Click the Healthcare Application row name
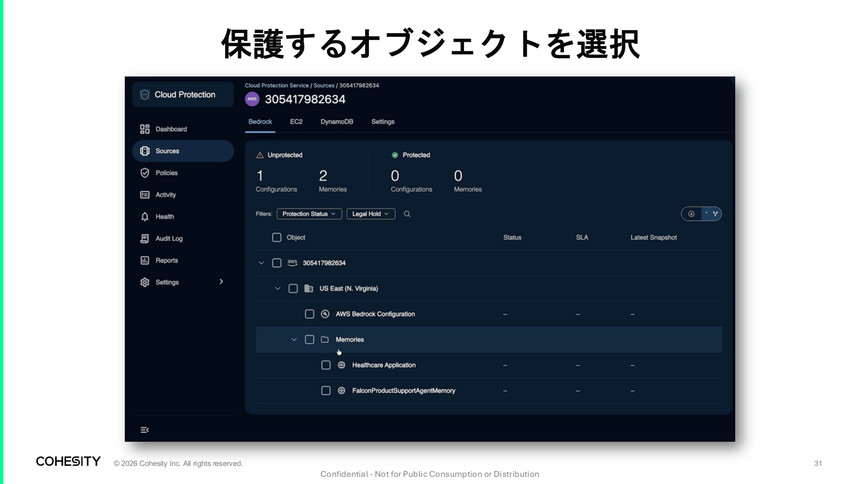The image size is (860, 484). pos(384,365)
